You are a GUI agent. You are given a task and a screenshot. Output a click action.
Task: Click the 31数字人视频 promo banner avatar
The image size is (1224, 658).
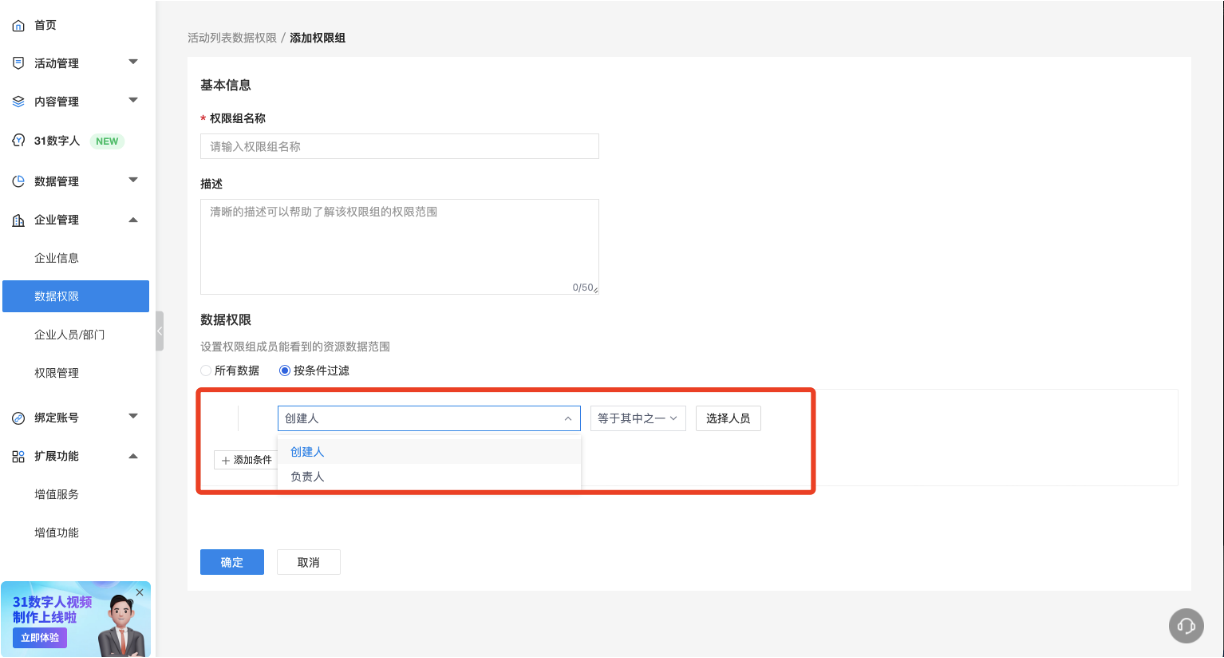pos(124,626)
